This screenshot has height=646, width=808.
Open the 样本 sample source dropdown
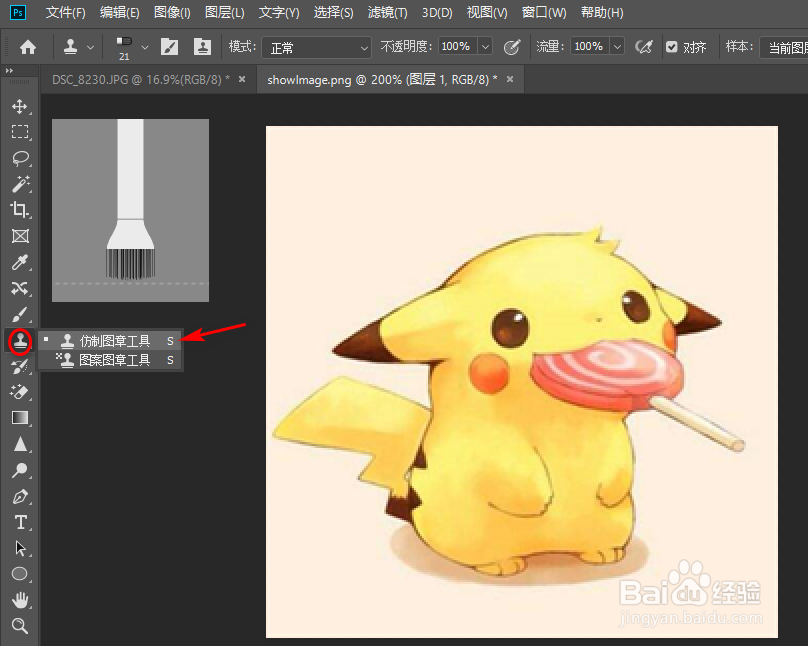pyautogui.click(x=784, y=47)
